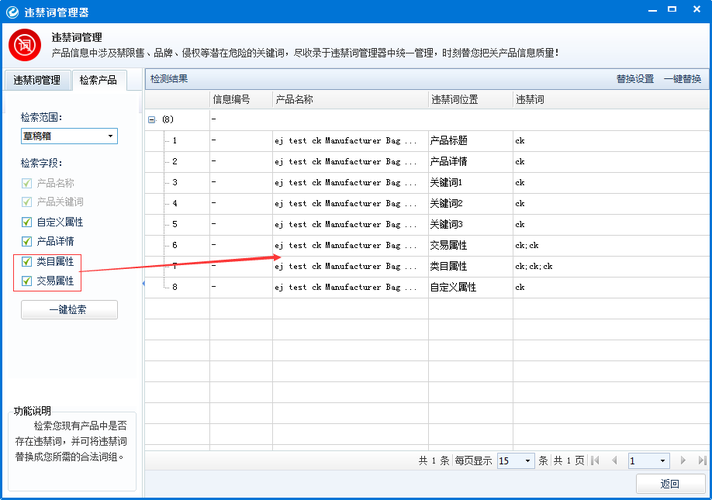Click the red 违禁词管理 logo icon
Image resolution: width=712 pixels, height=500 pixels.
pyautogui.click(x=24, y=46)
